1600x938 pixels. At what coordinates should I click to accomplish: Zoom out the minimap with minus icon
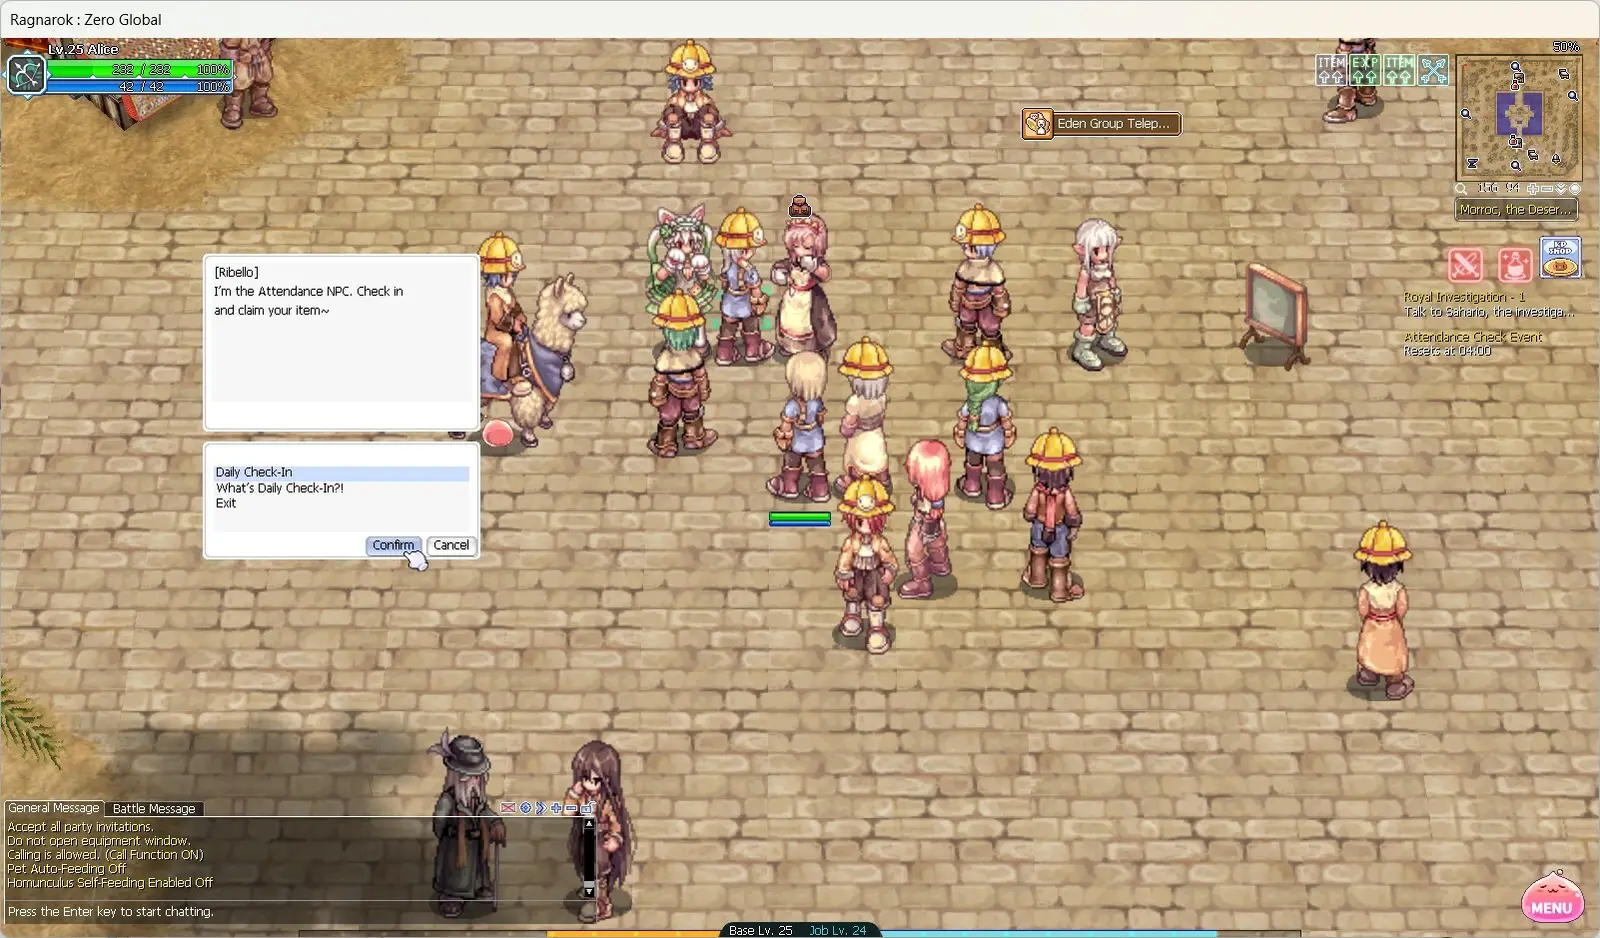point(1547,189)
